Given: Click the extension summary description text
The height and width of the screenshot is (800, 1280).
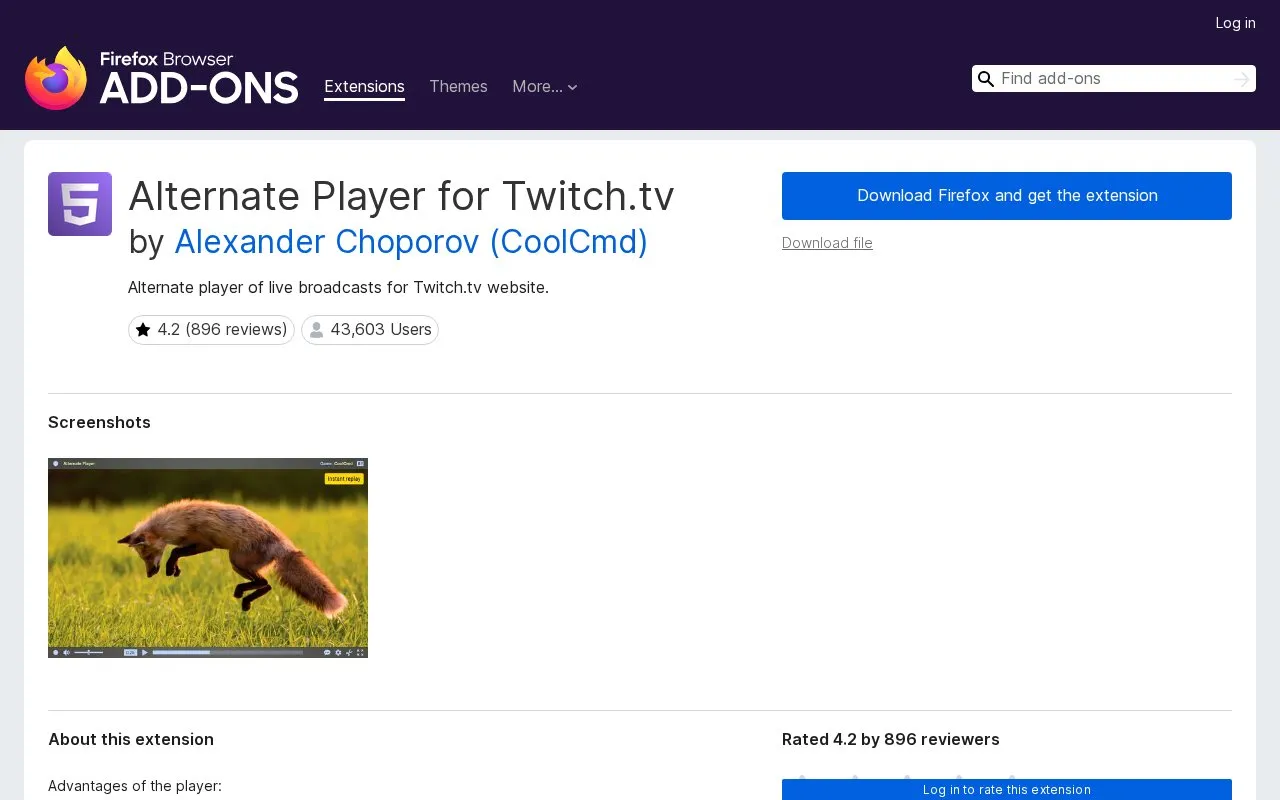Looking at the screenshot, I should 338,288.
